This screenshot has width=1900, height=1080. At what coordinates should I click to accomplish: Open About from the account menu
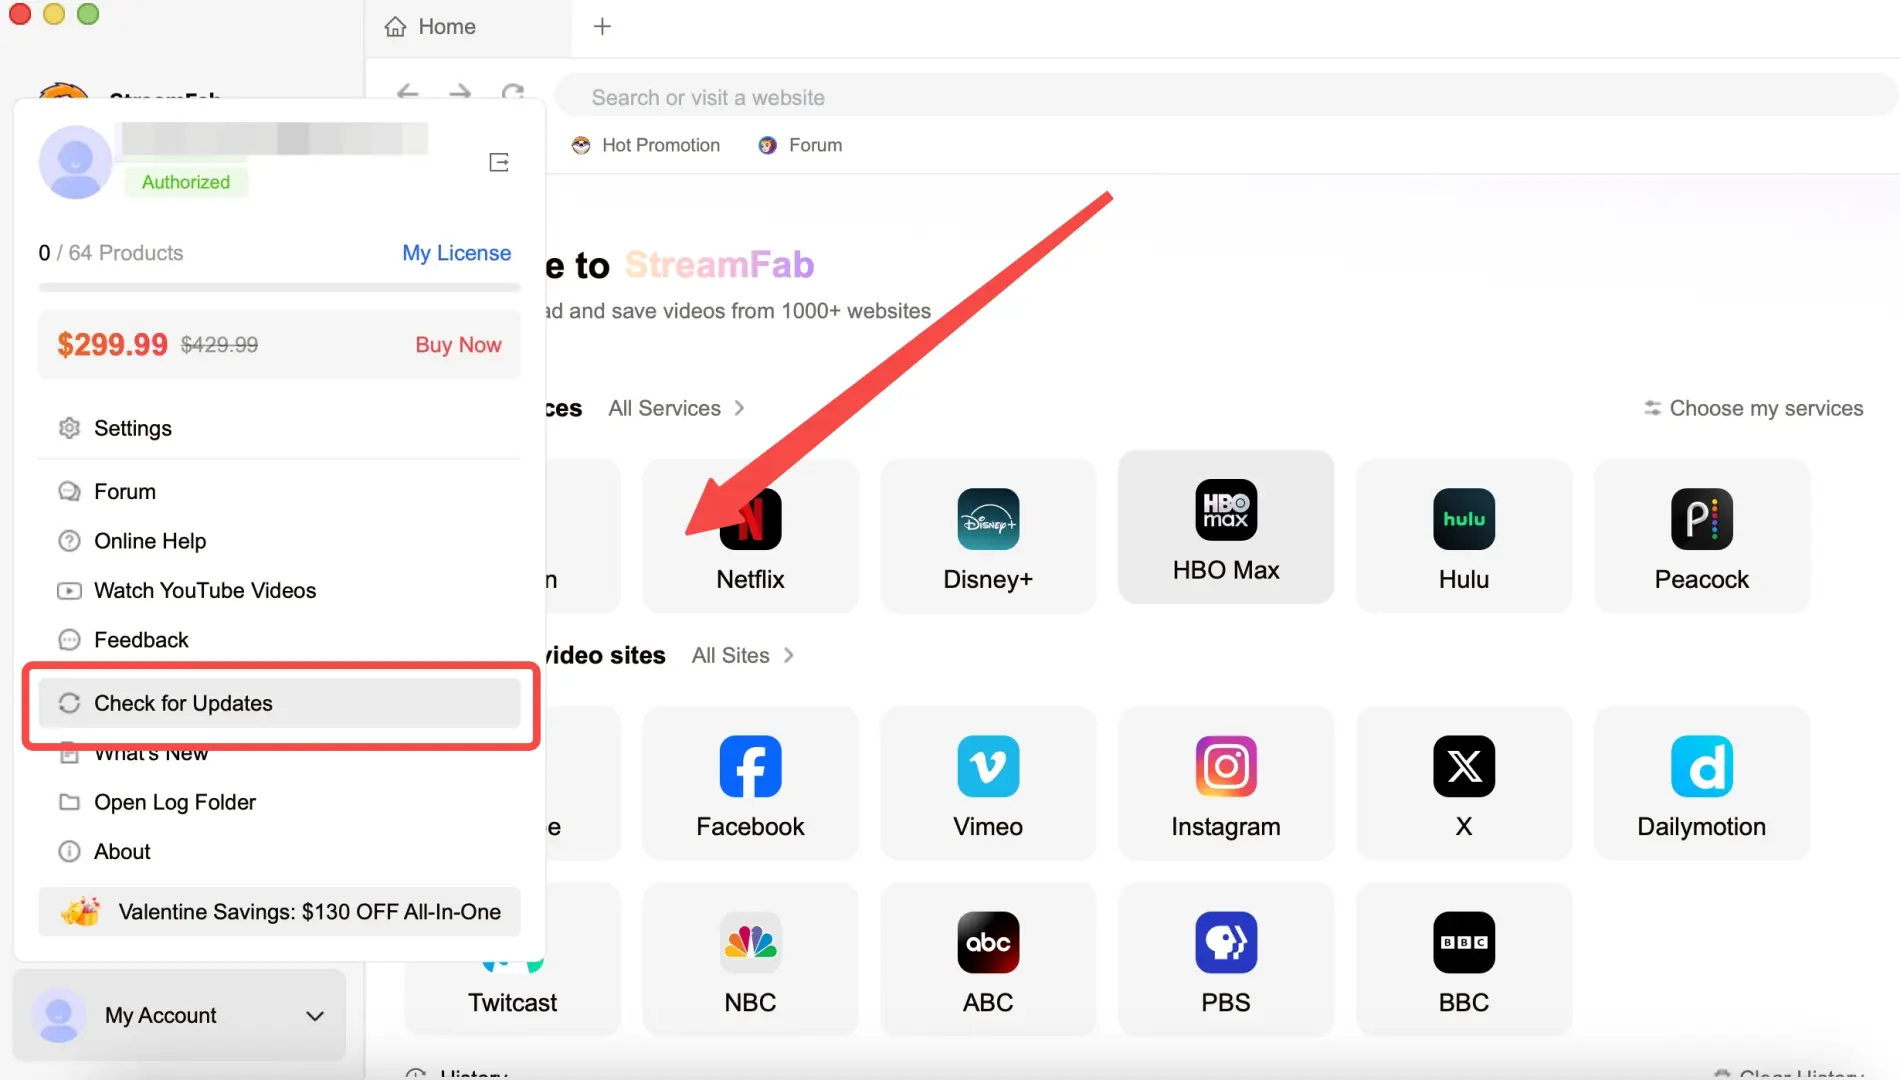[279, 852]
